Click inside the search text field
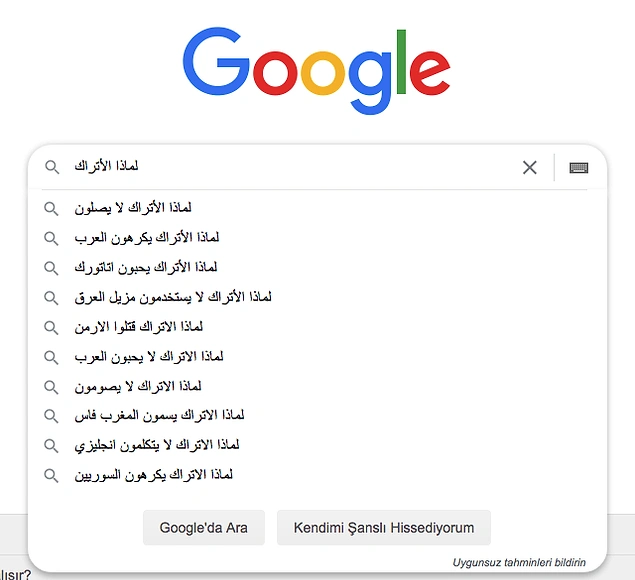The width and height of the screenshot is (635, 580). [300, 168]
